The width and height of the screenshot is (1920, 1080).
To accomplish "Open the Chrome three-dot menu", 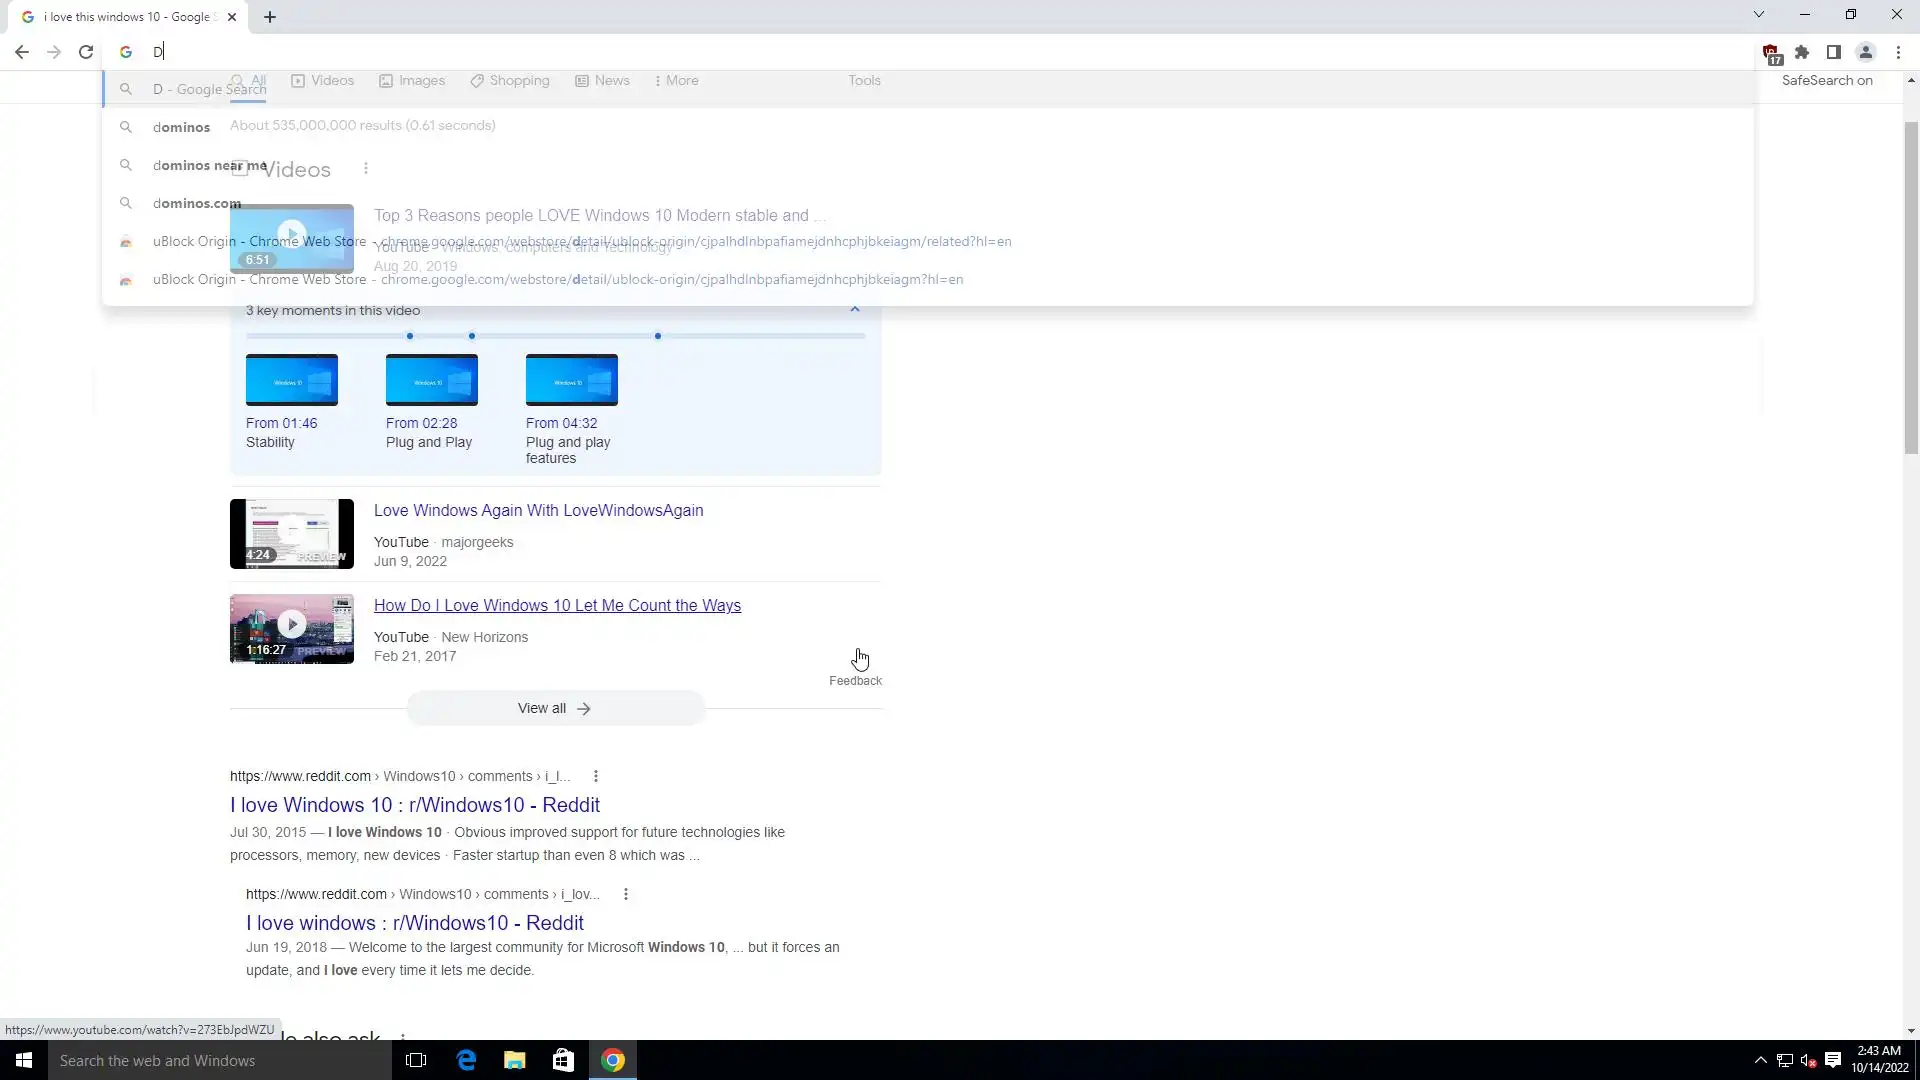I will (1898, 52).
